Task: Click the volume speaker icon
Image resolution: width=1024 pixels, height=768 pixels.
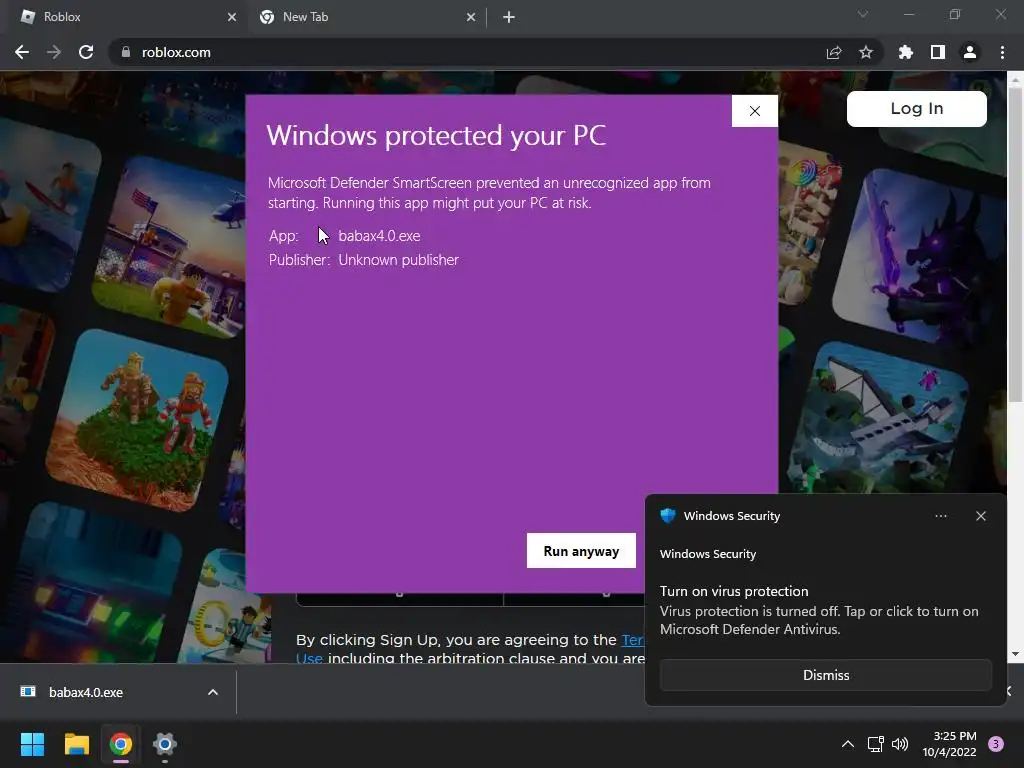Action: 900,744
